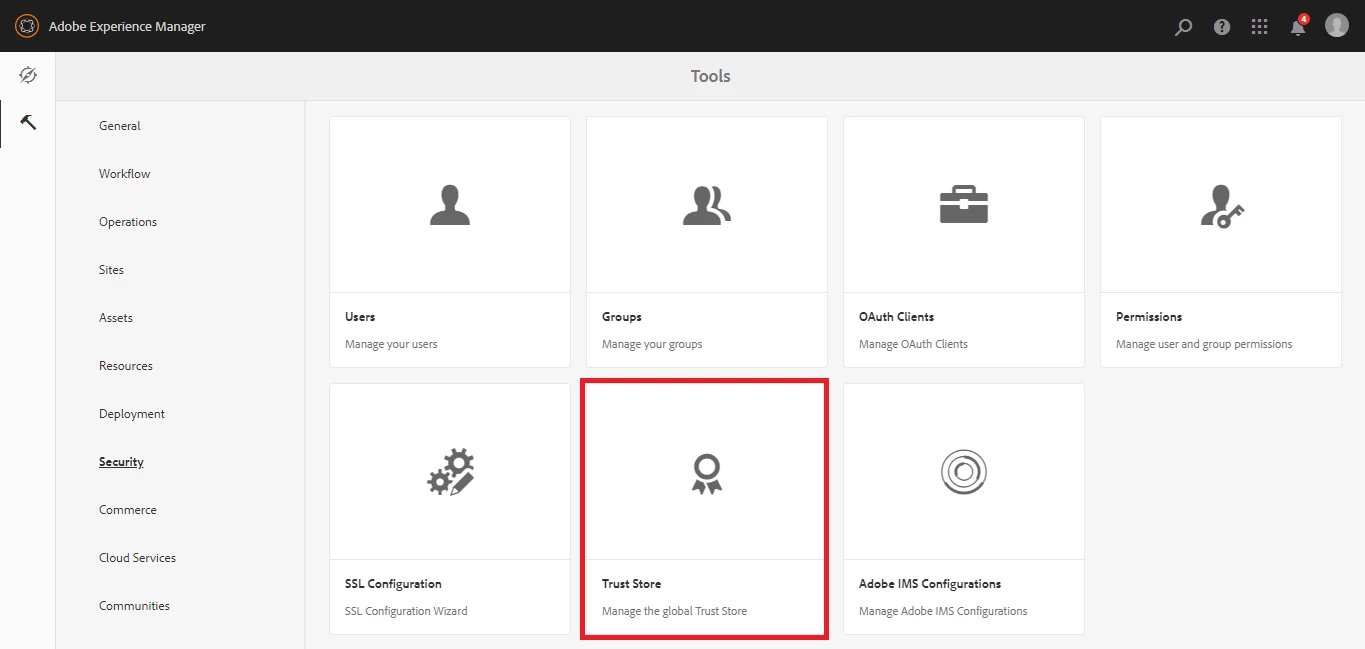
Task: Select the Navigation compass icon in rail
Action: tap(28, 76)
